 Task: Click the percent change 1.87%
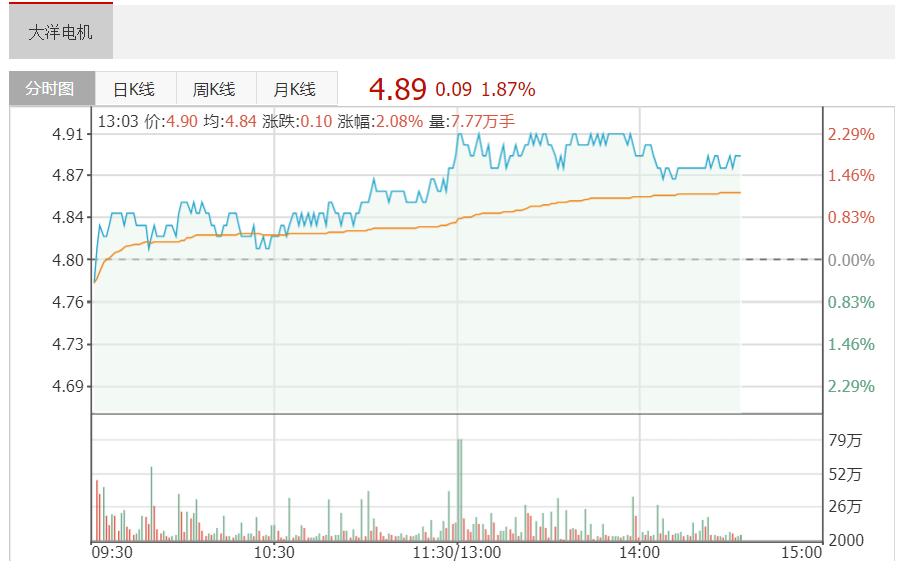point(508,89)
